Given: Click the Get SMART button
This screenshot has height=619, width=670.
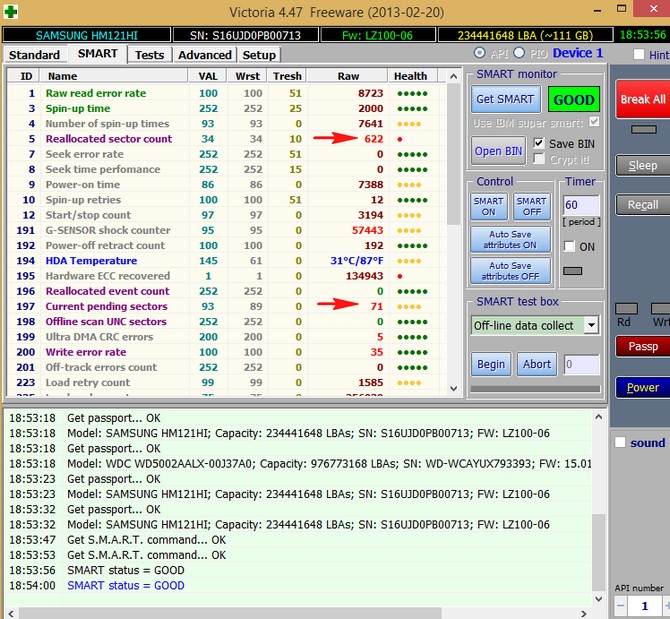Looking at the screenshot, I should click(505, 100).
